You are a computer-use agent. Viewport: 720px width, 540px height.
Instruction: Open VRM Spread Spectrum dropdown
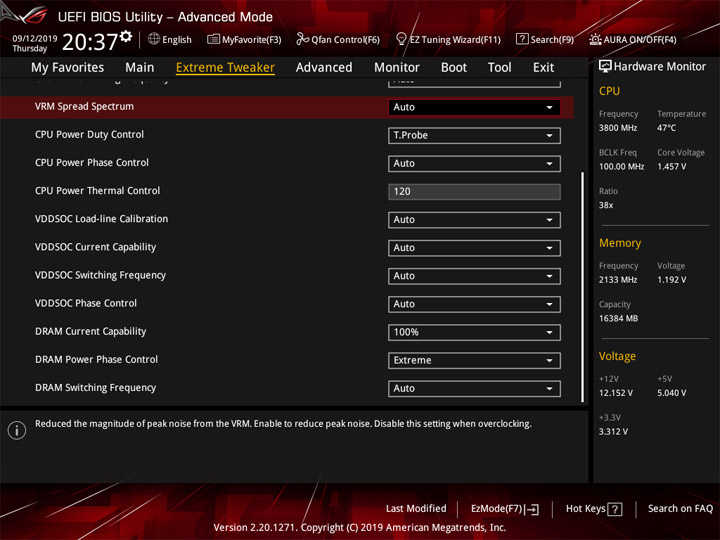pos(474,107)
